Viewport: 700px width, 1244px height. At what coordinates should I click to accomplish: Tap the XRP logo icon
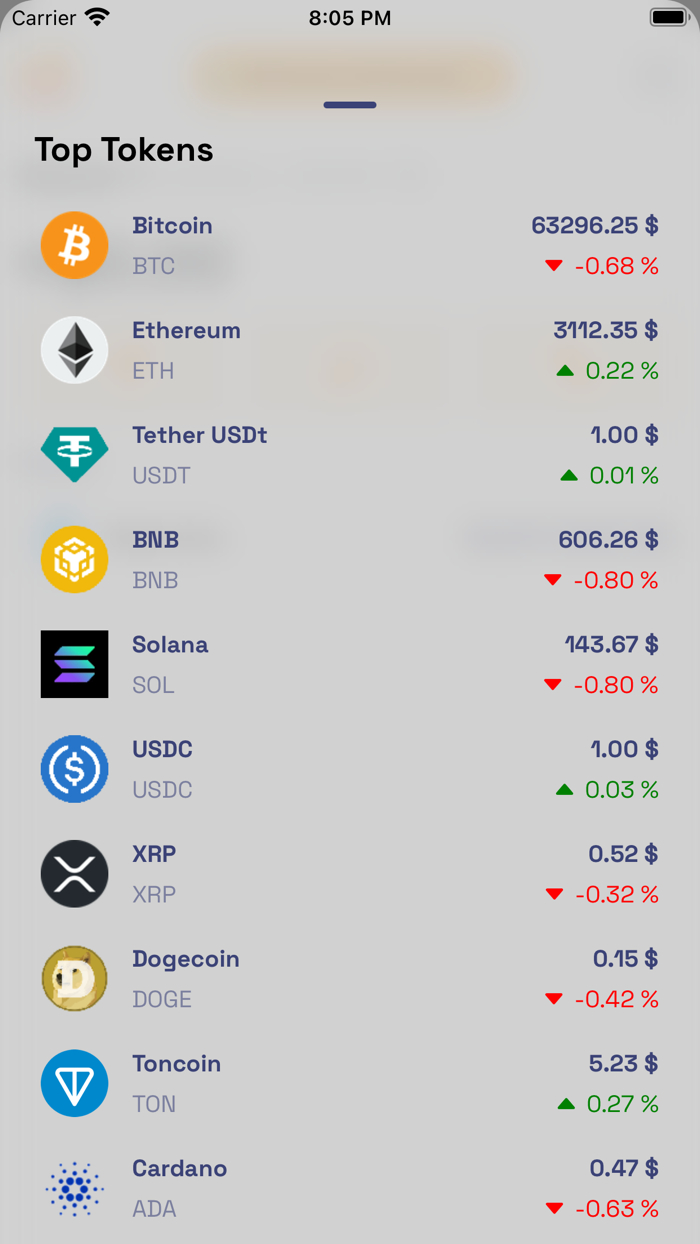click(x=74, y=873)
